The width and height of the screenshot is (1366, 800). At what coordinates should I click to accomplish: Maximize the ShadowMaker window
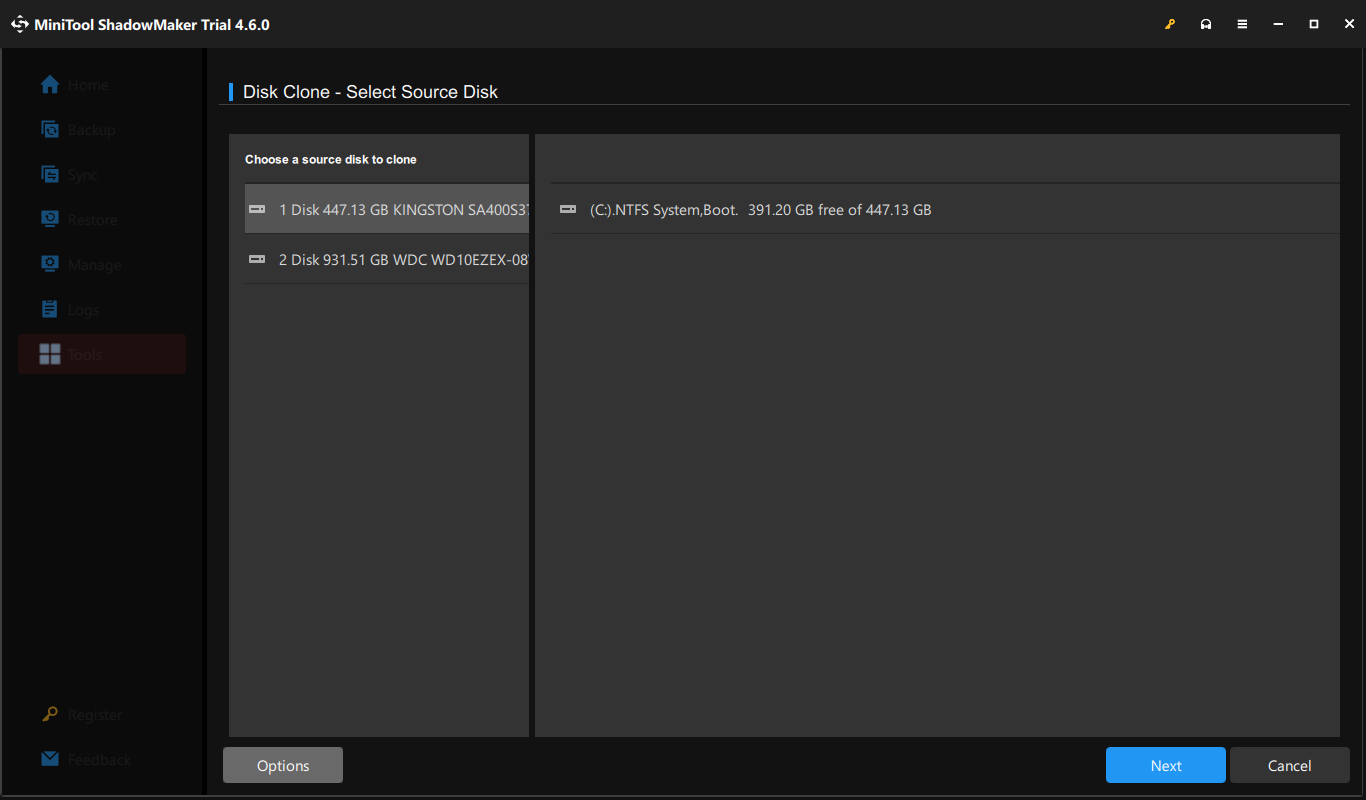click(x=1314, y=24)
